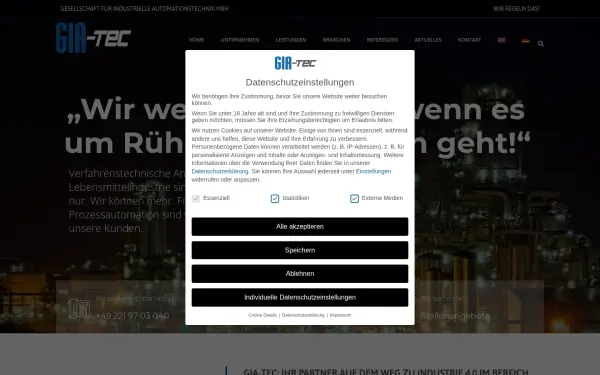Click the 'Wir regeln das!' slogan text
Screen dimensions: 600x375
point(516,8)
